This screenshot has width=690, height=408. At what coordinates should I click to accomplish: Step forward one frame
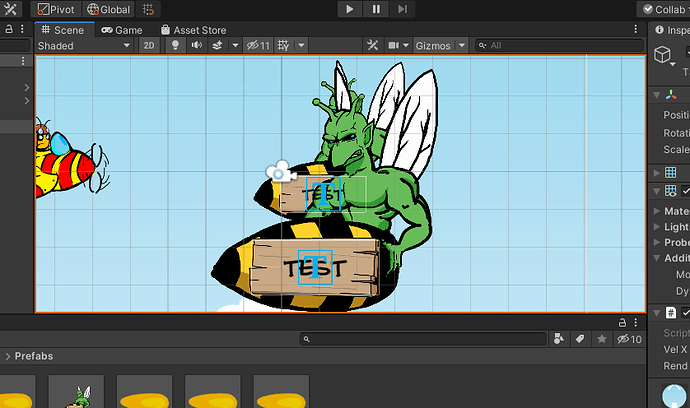402,9
